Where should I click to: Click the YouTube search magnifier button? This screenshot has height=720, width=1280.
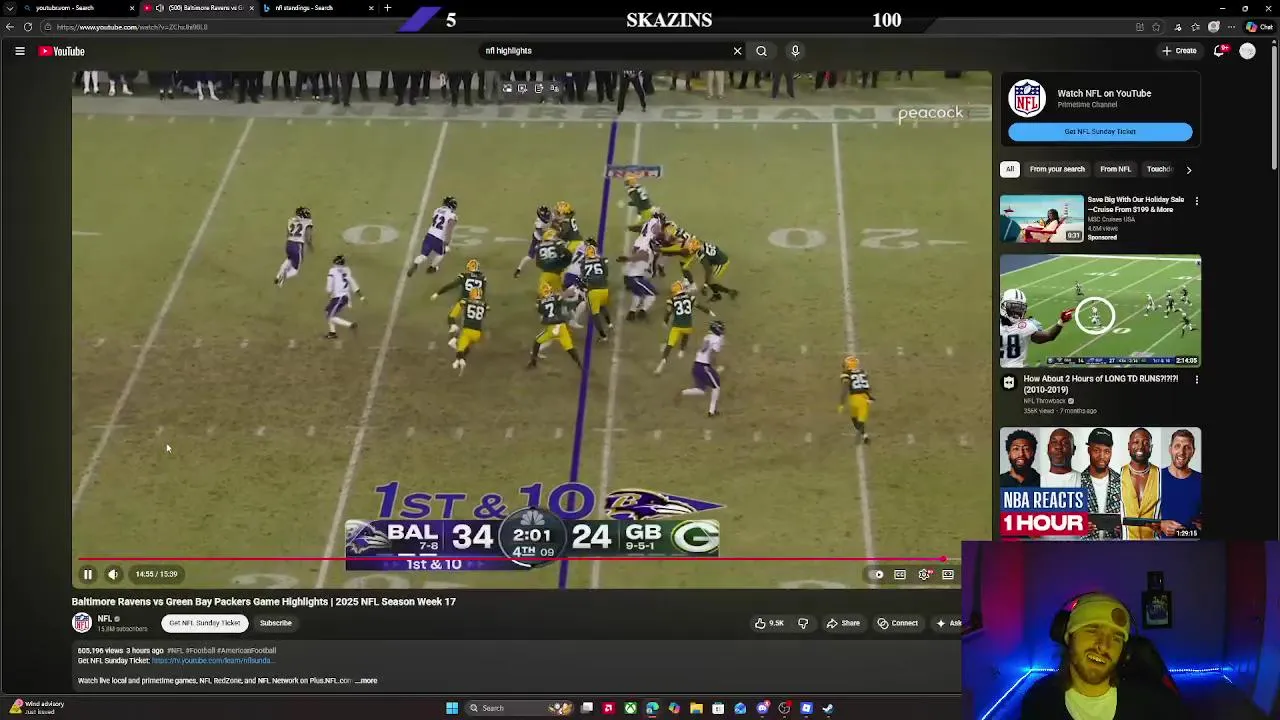pyautogui.click(x=761, y=51)
